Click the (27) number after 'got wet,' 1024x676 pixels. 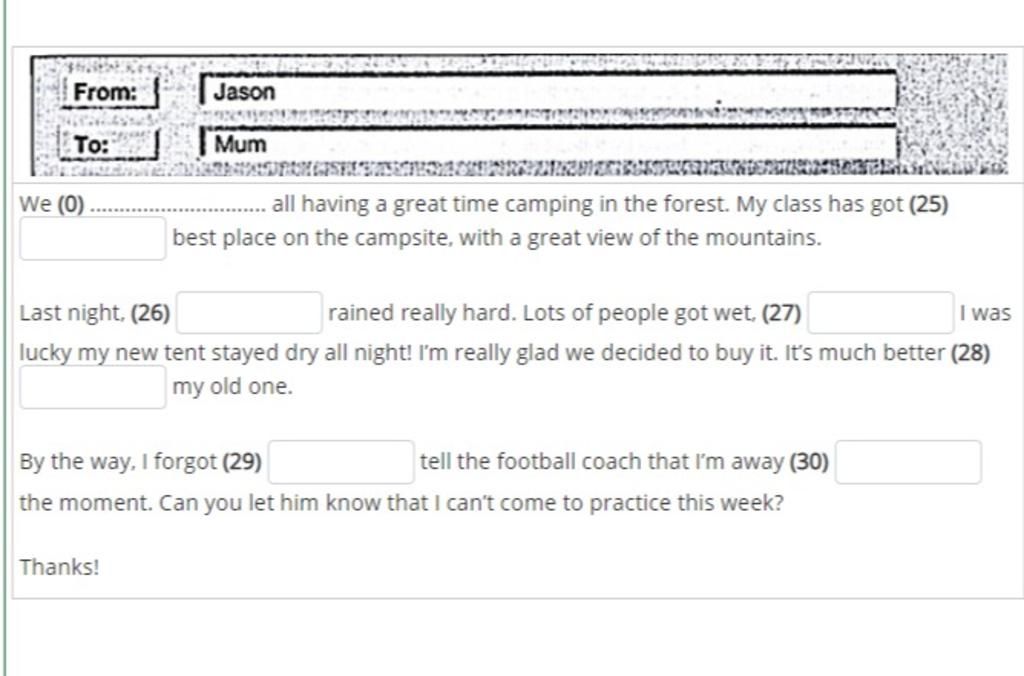[781, 313]
